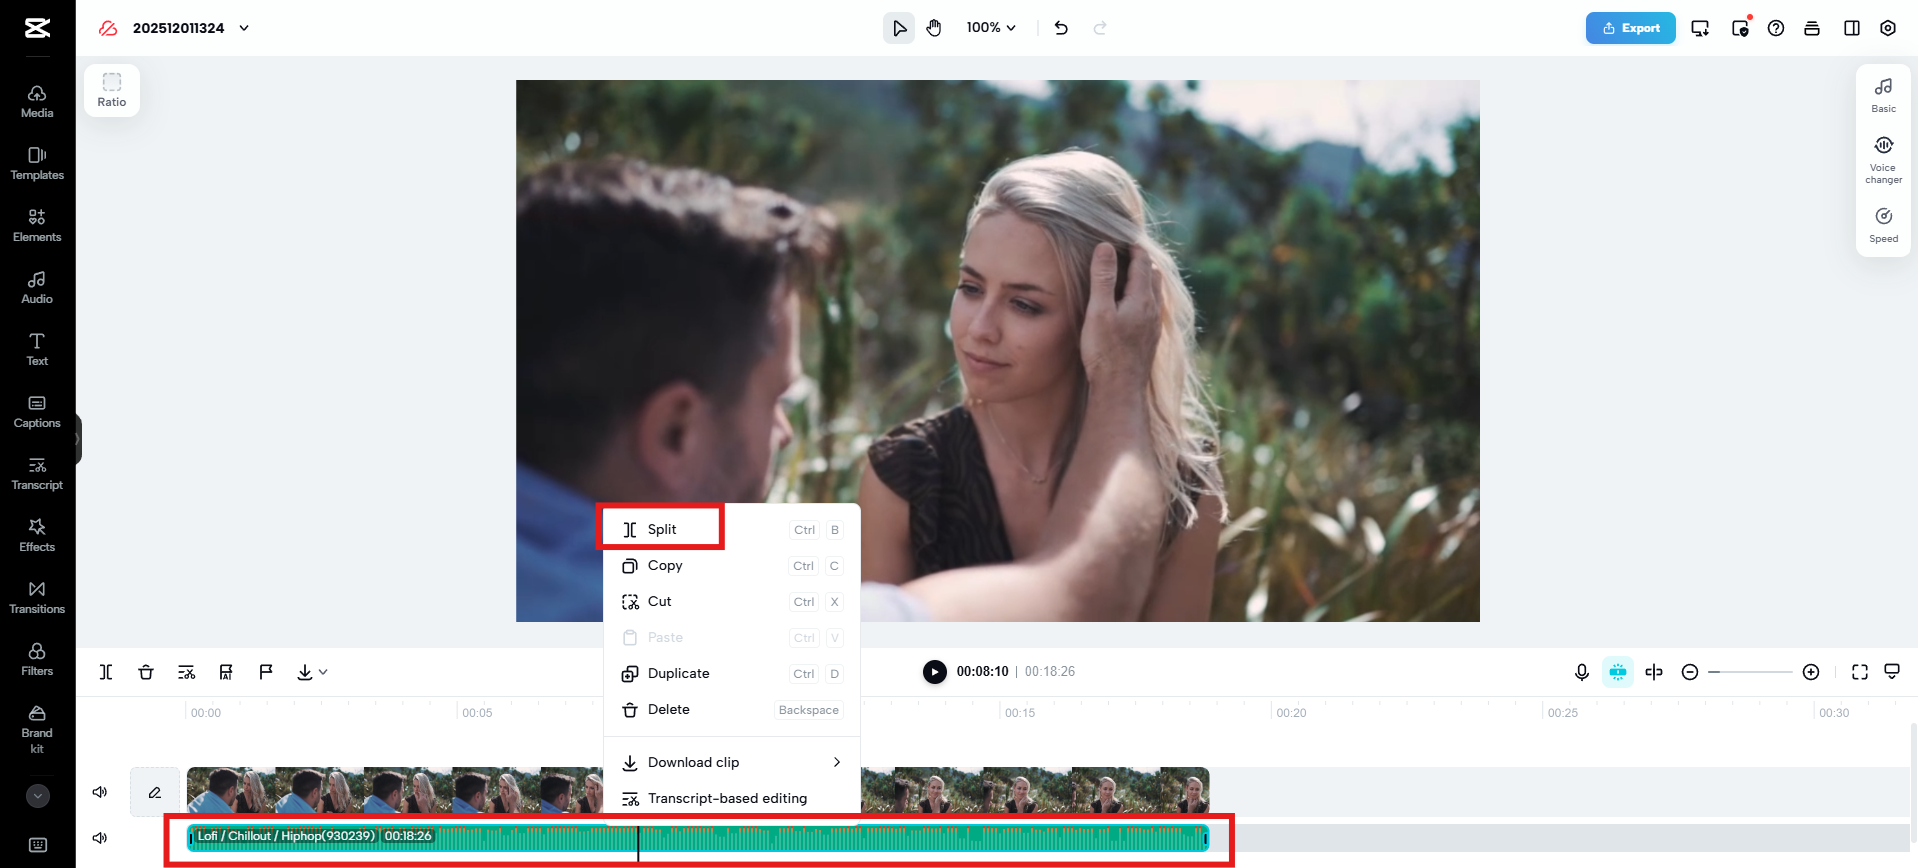Expand more sidebar items with chevron
Screen dimensions: 1918x868
tap(38, 796)
